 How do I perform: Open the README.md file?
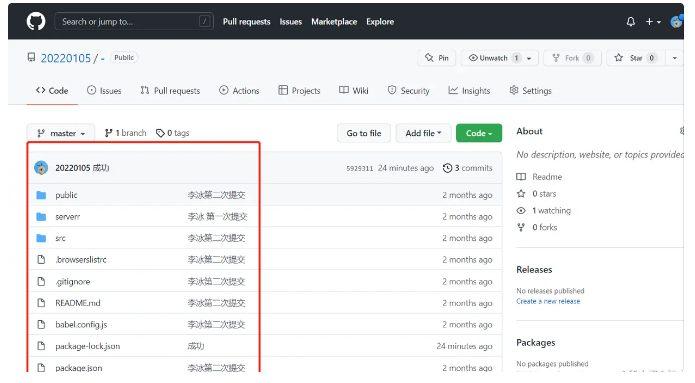(x=78, y=303)
